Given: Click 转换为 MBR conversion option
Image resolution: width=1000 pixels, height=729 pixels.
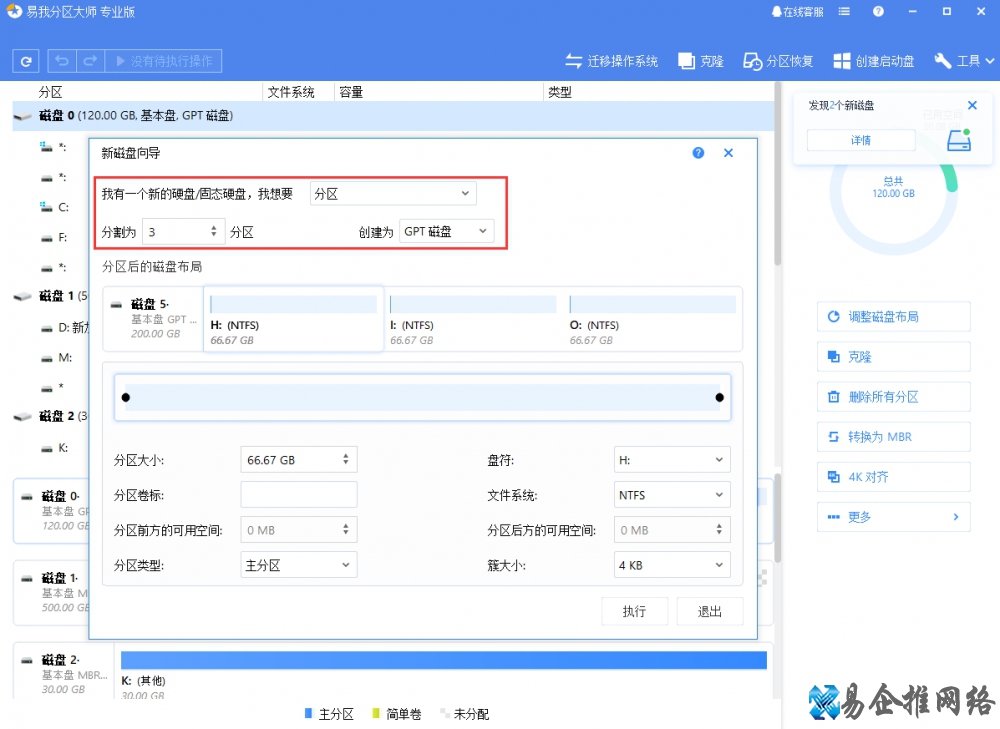Looking at the screenshot, I should pos(893,436).
